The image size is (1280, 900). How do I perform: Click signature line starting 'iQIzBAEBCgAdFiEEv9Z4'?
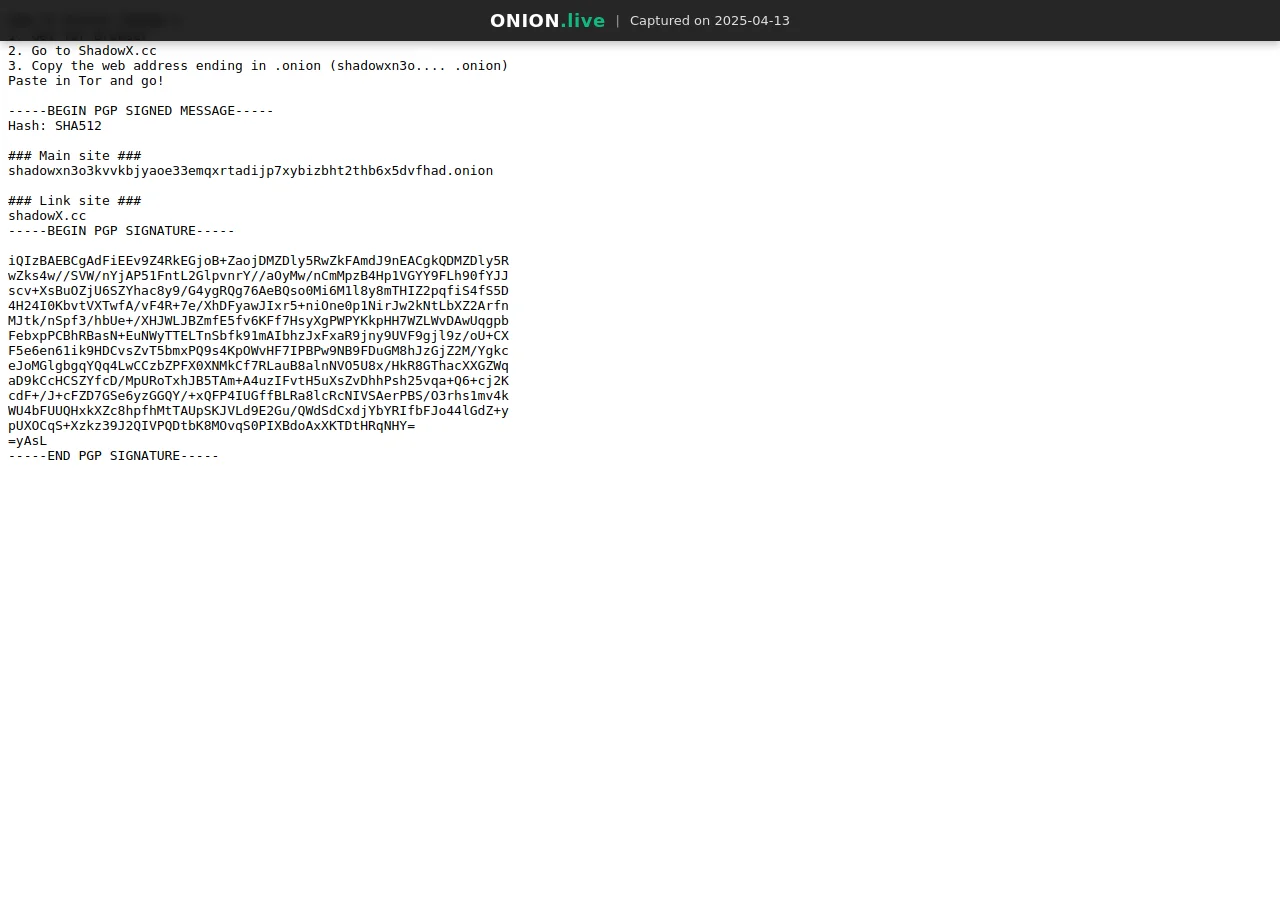(258, 260)
